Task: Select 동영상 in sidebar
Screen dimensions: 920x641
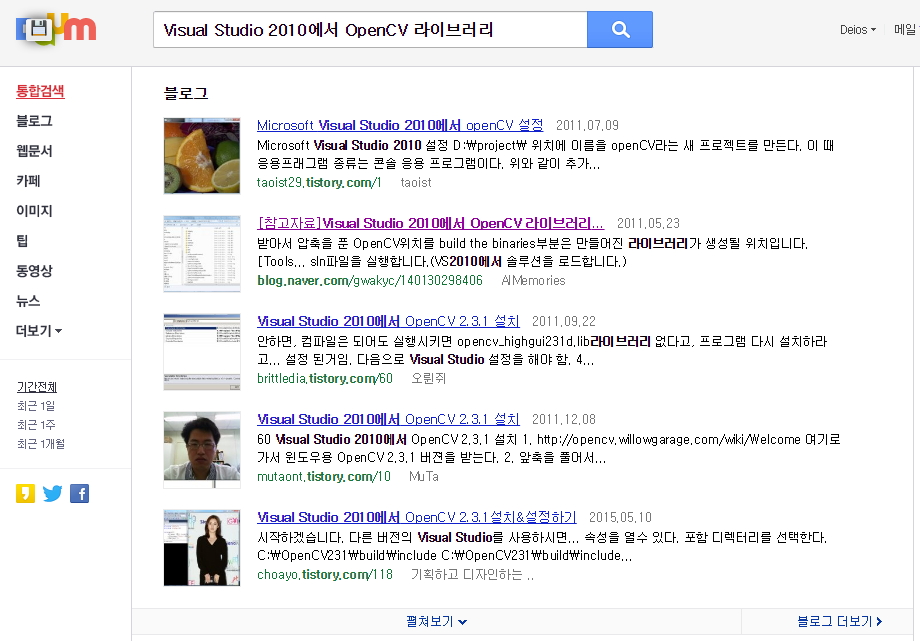Action: (34, 271)
